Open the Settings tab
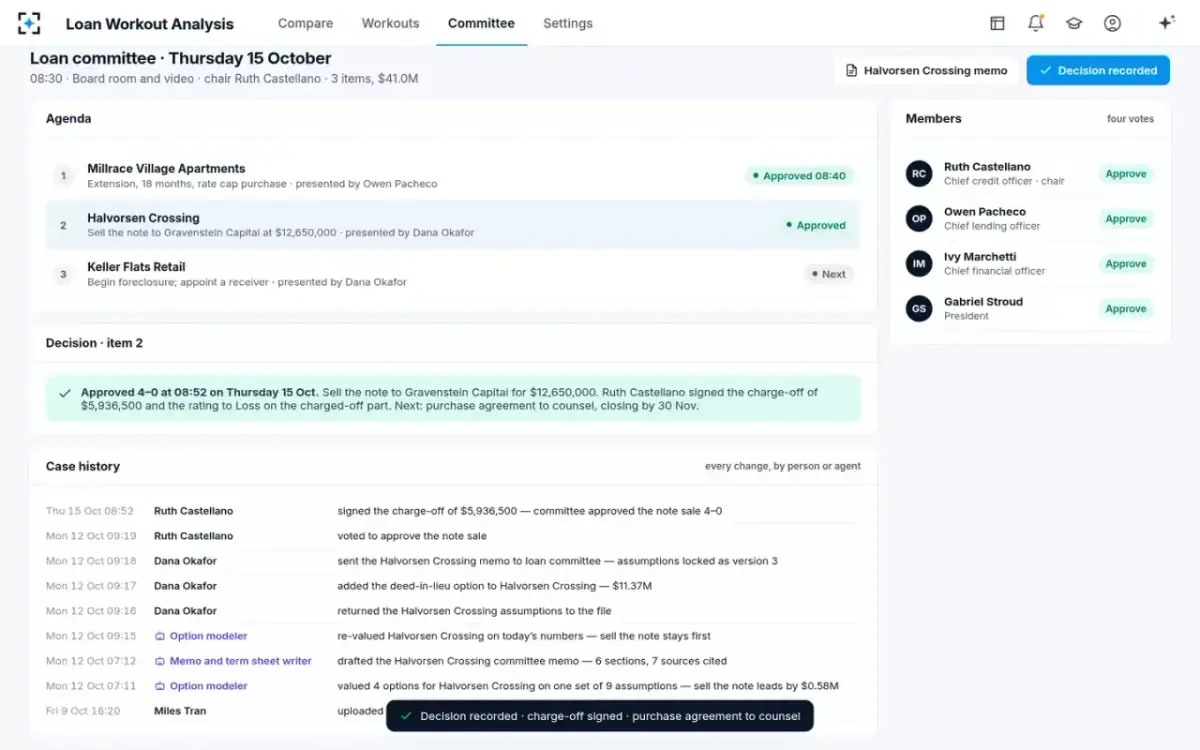 (568, 23)
